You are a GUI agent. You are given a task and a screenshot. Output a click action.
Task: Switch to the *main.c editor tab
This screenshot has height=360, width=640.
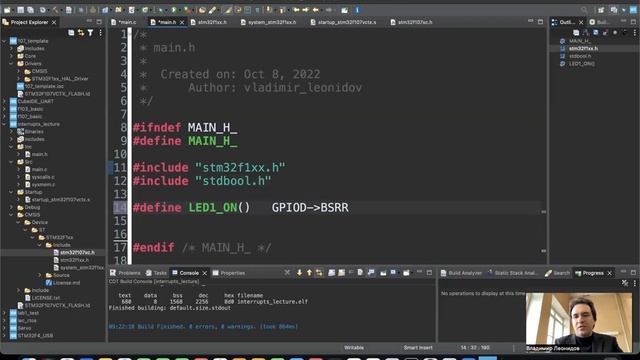(x=124, y=22)
